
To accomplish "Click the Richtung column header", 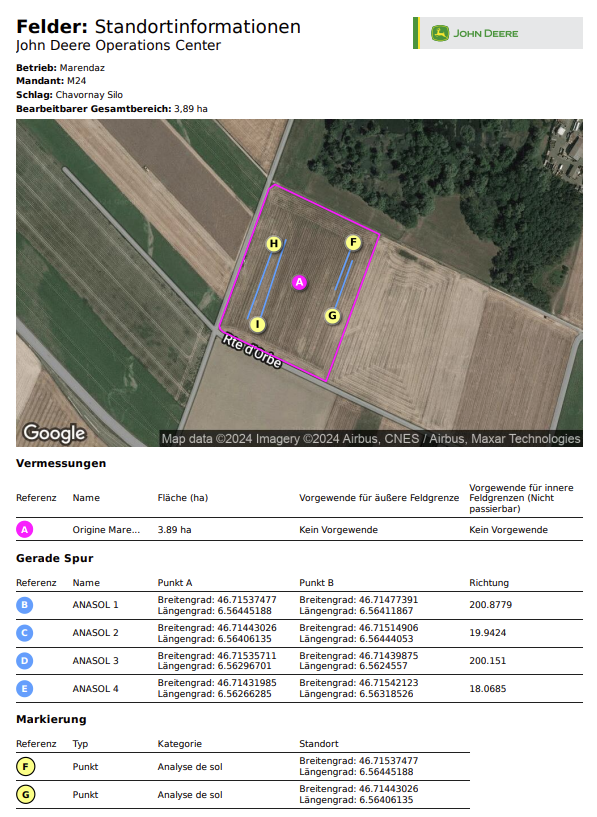I will [x=489, y=583].
